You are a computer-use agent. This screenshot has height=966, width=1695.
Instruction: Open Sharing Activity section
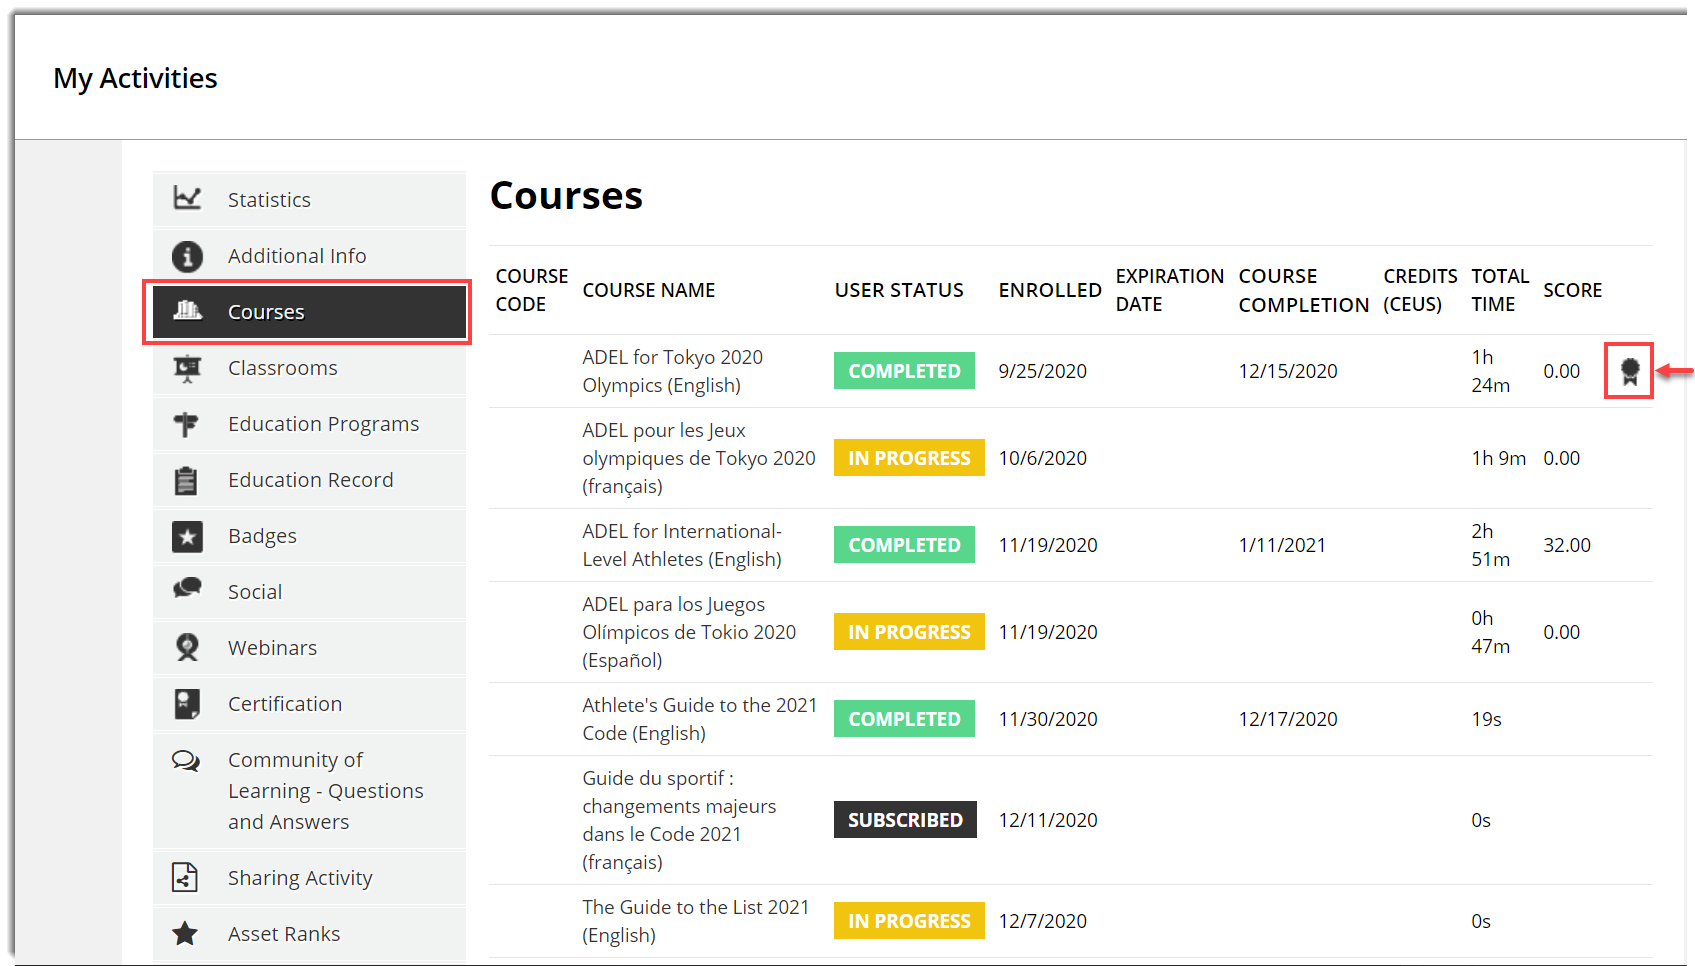coord(309,878)
